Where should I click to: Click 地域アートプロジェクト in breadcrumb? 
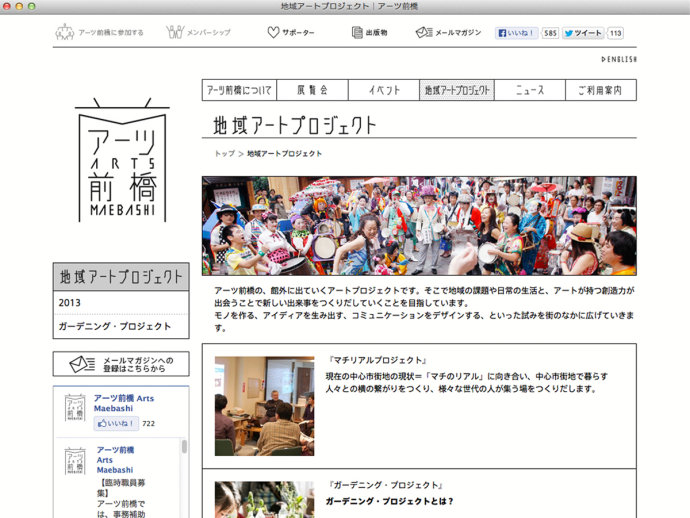coord(284,154)
